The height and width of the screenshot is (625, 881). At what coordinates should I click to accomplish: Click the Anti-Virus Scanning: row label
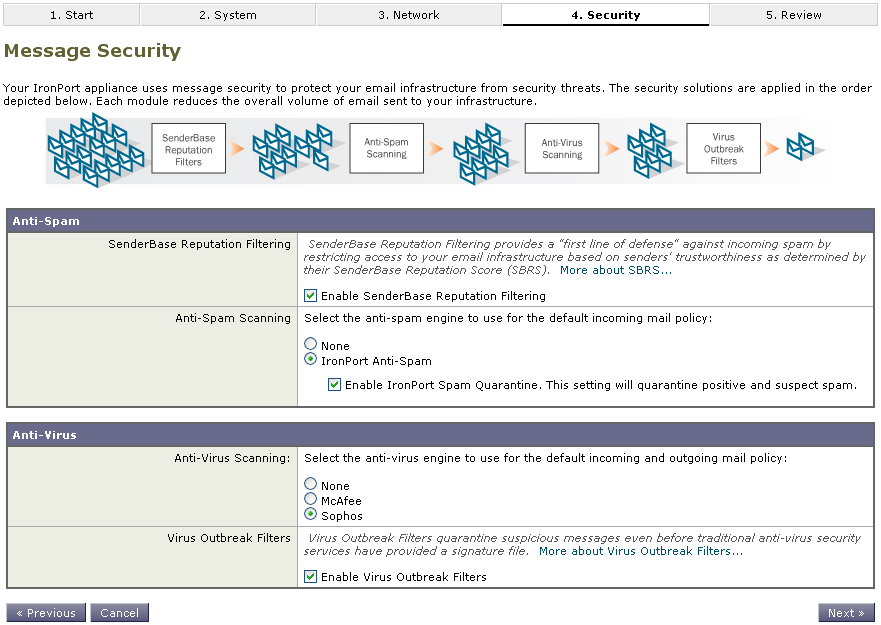pos(232,458)
